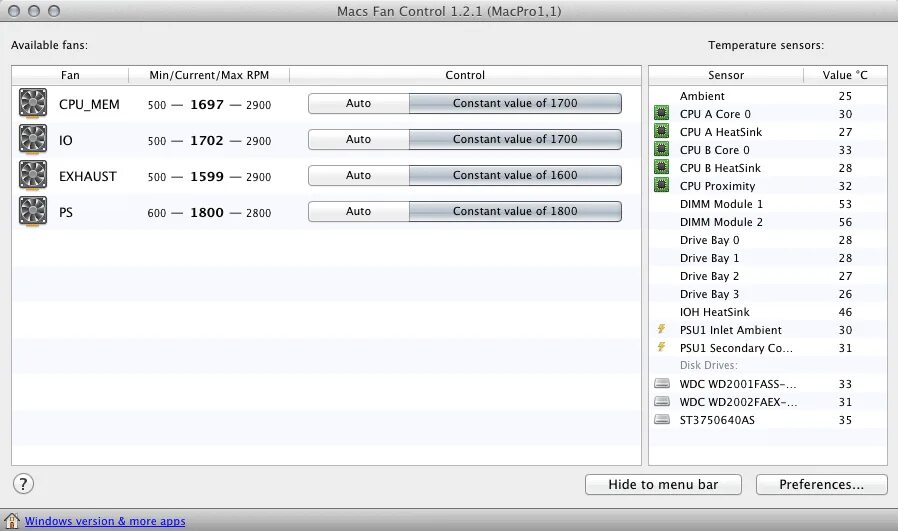The image size is (898, 531).
Task: Open help with the question mark button
Action: [23, 484]
